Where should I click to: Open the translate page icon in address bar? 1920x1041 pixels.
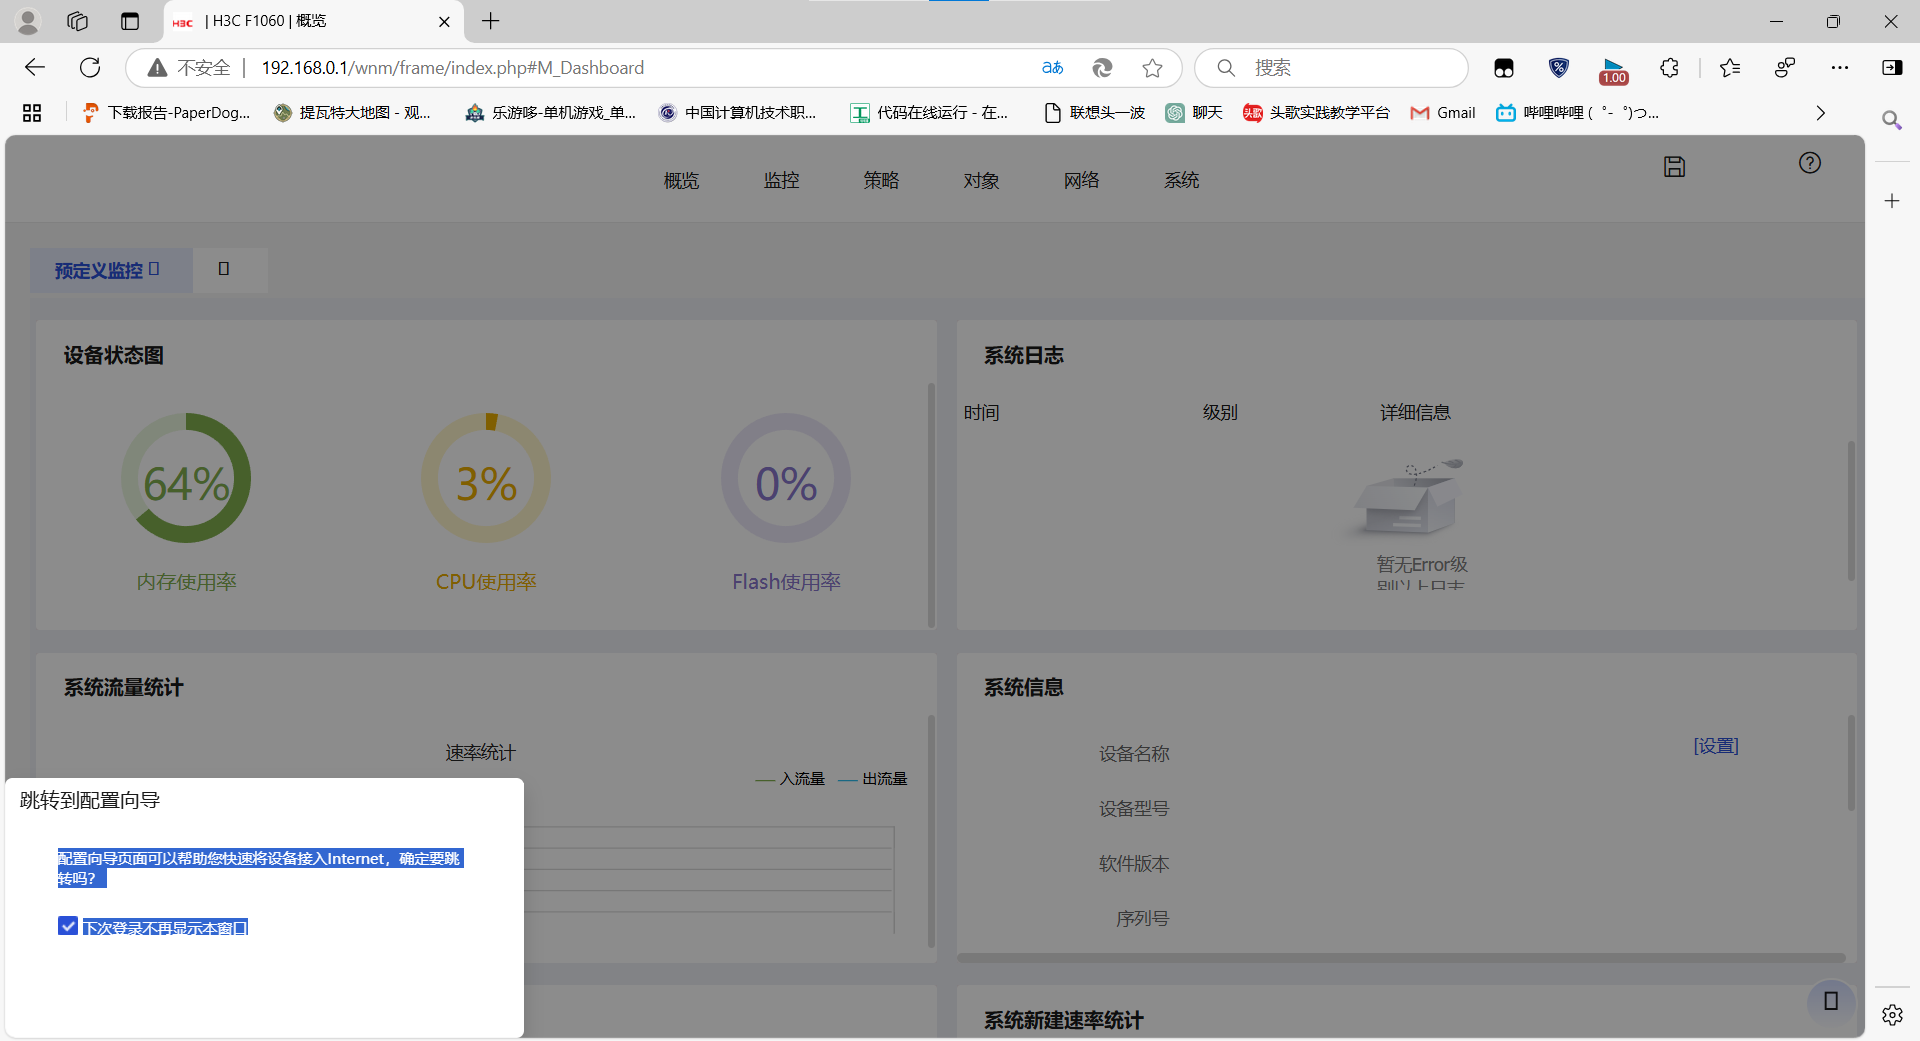(x=1052, y=68)
